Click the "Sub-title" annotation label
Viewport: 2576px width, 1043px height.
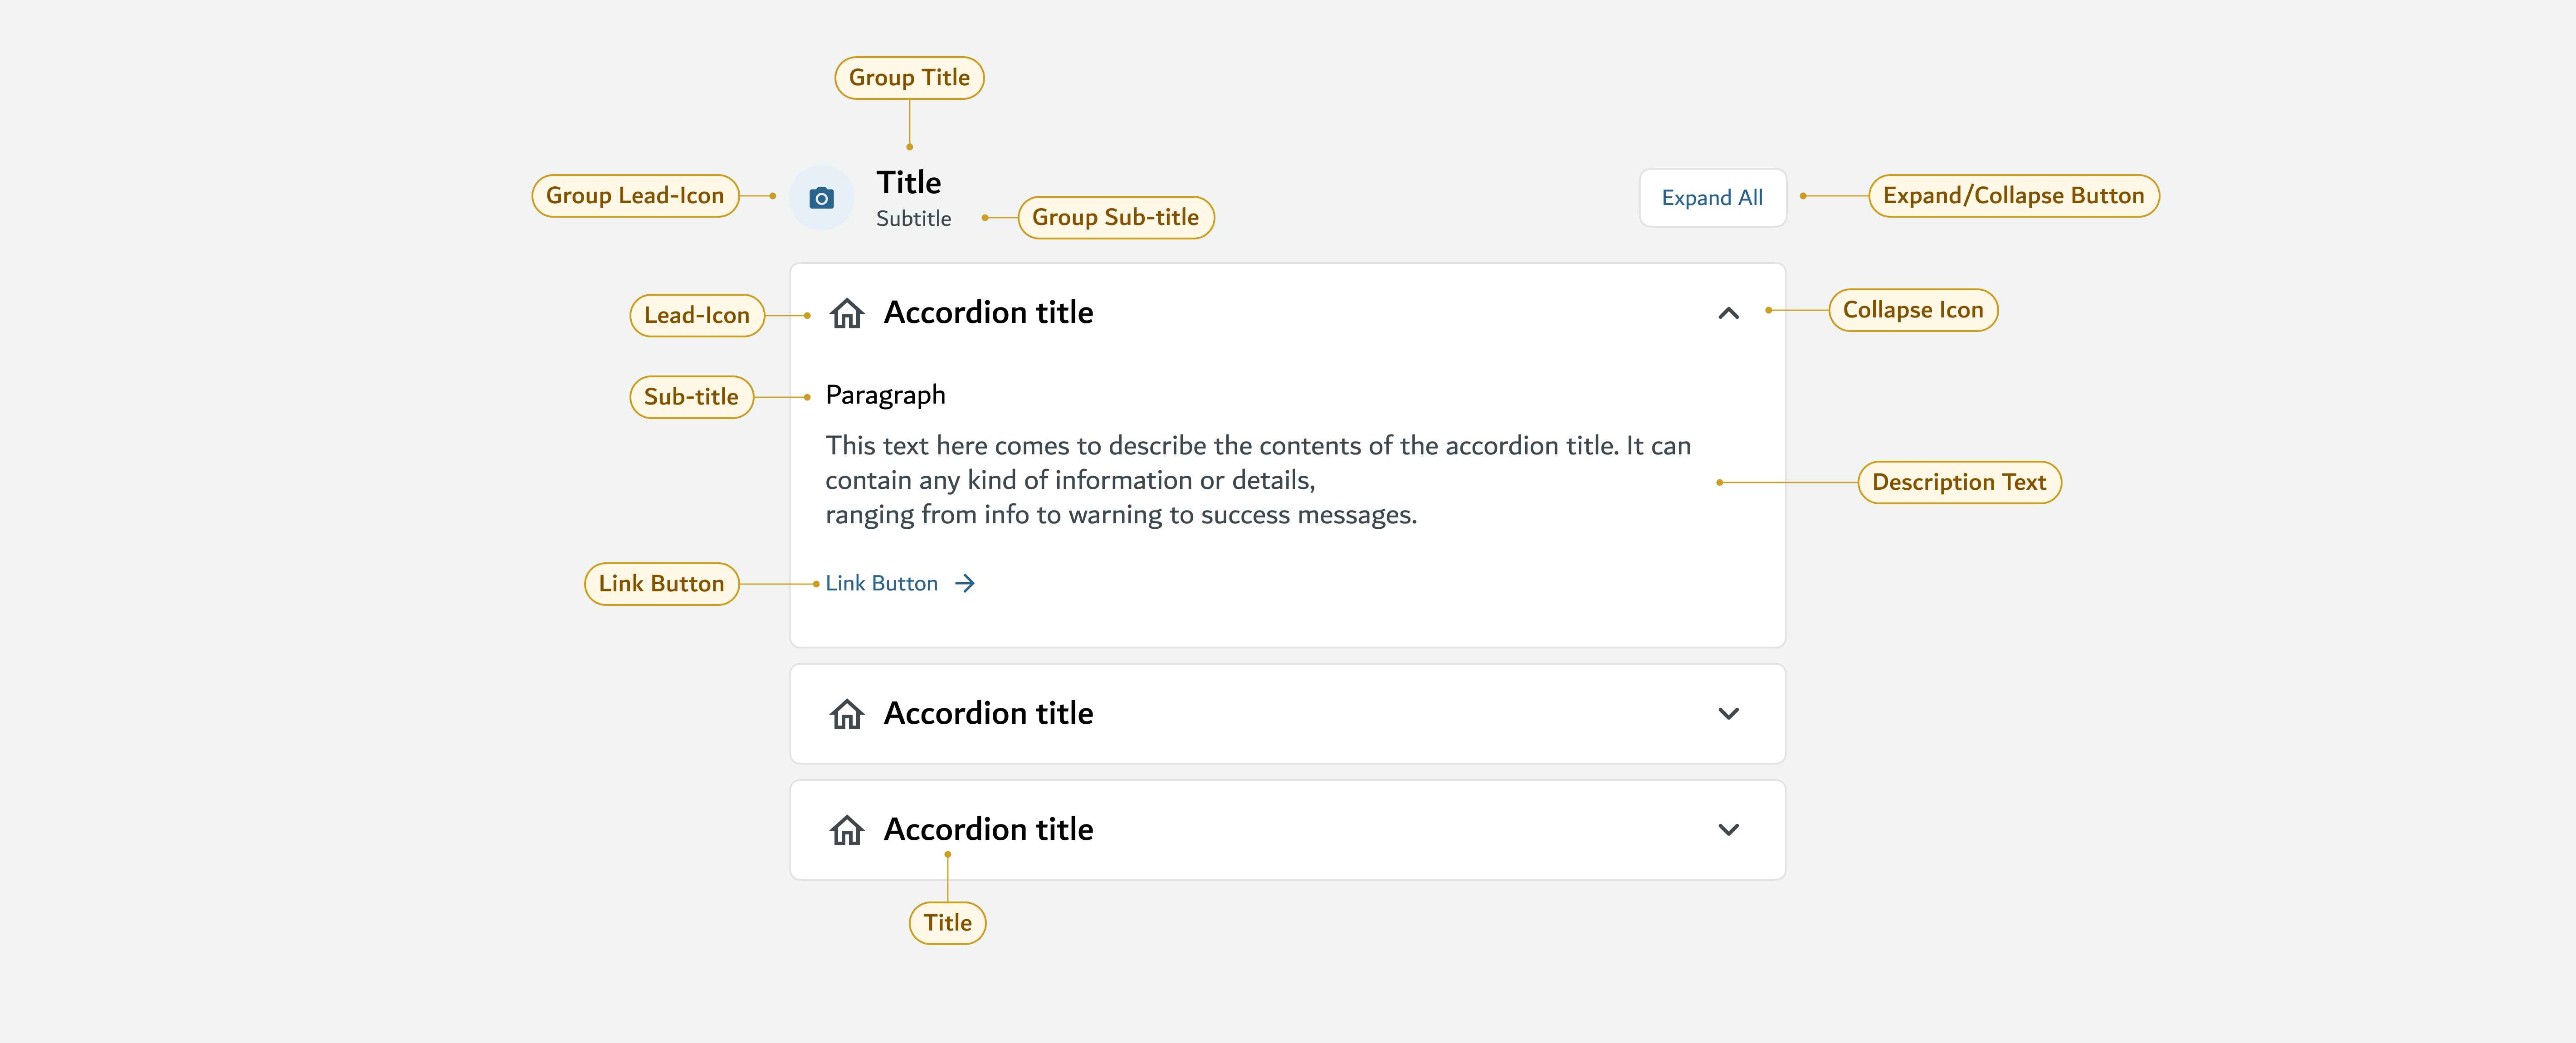(x=691, y=397)
